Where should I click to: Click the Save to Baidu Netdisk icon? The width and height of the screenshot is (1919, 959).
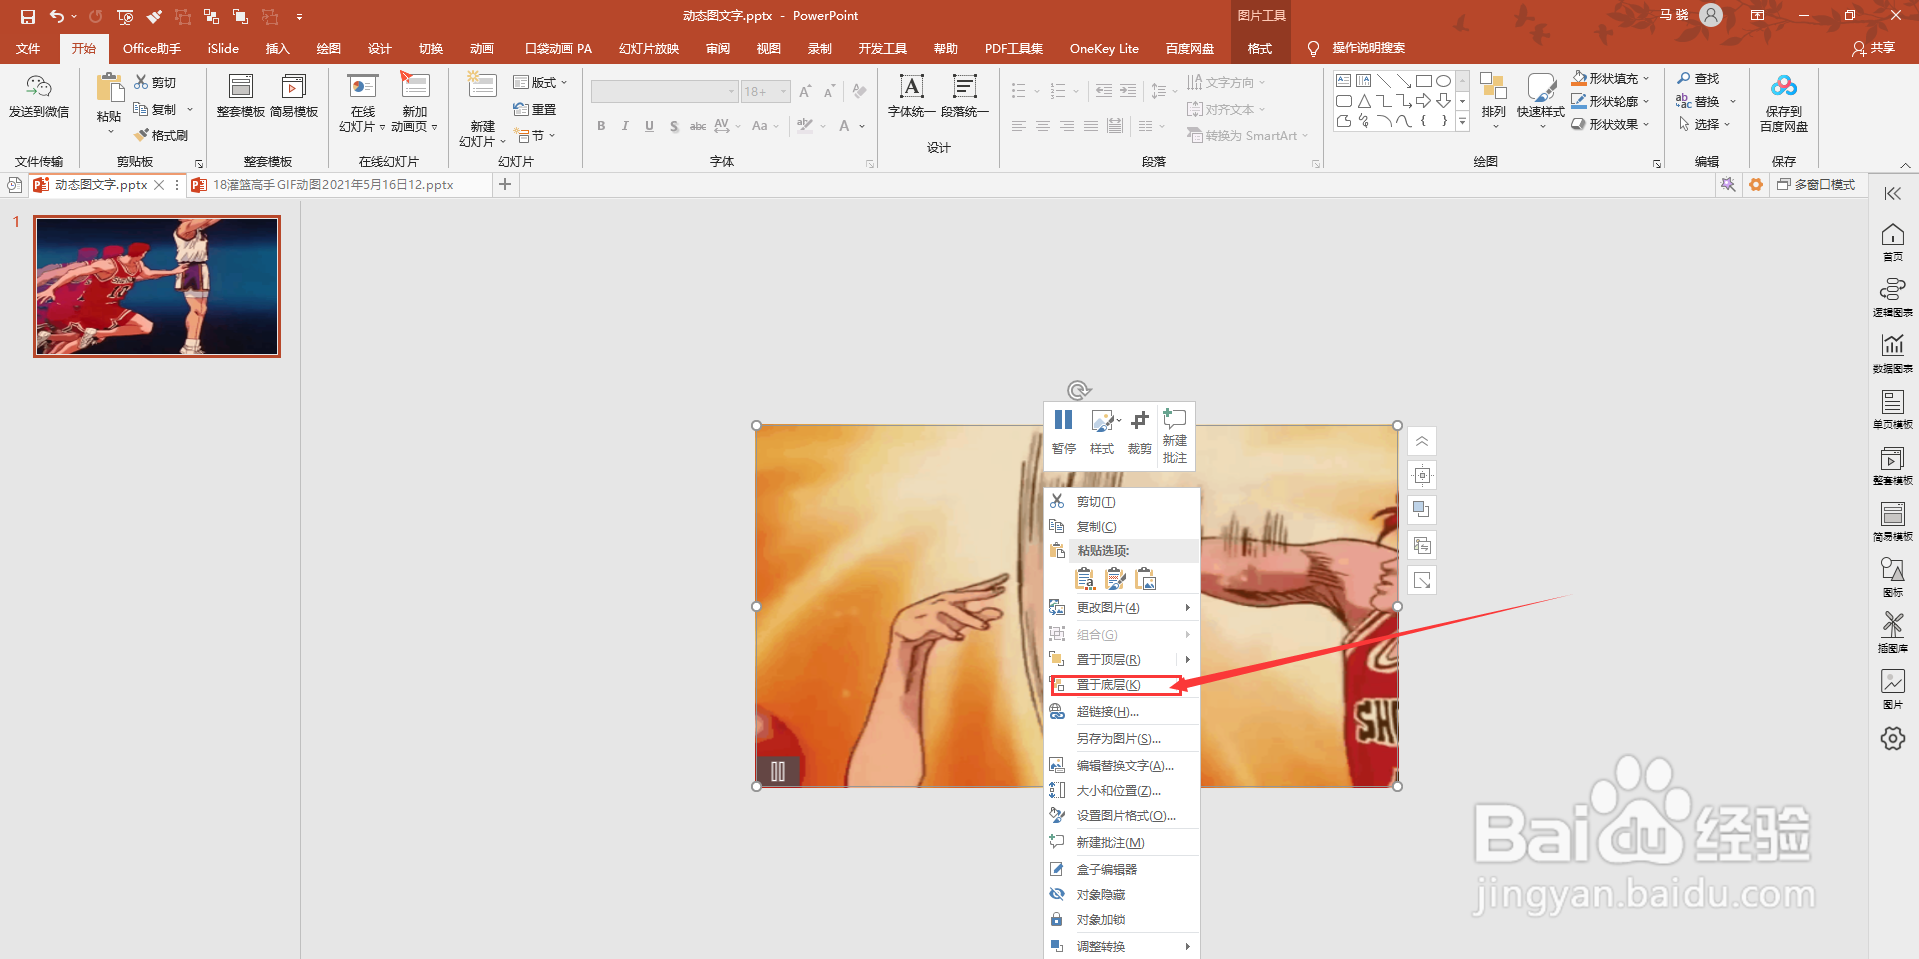(1784, 86)
